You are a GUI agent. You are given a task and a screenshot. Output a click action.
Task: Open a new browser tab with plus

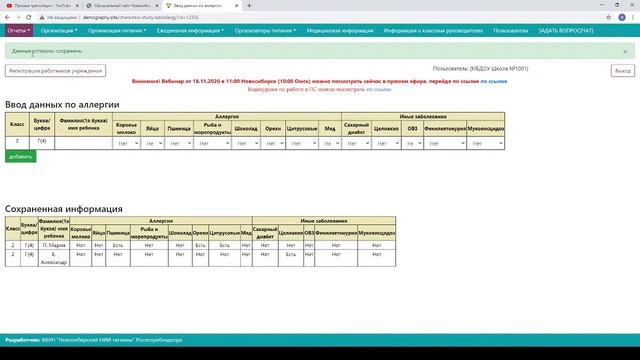tap(249, 6)
